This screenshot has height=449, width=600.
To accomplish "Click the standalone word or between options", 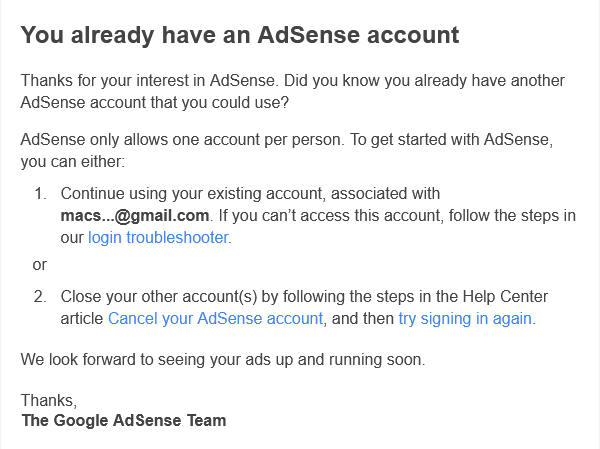I will tap(40, 265).
